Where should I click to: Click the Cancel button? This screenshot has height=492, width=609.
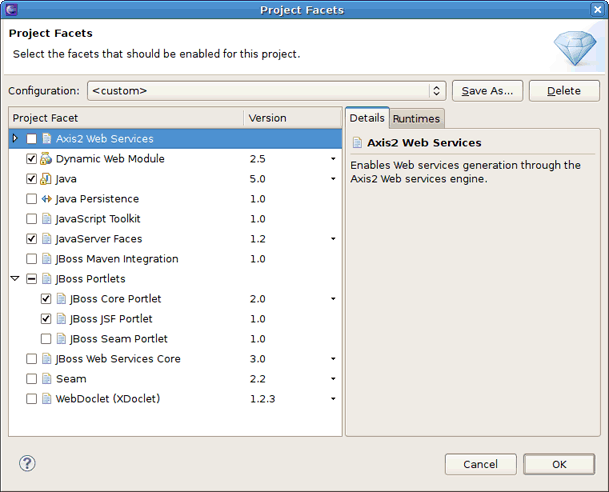tap(480, 464)
